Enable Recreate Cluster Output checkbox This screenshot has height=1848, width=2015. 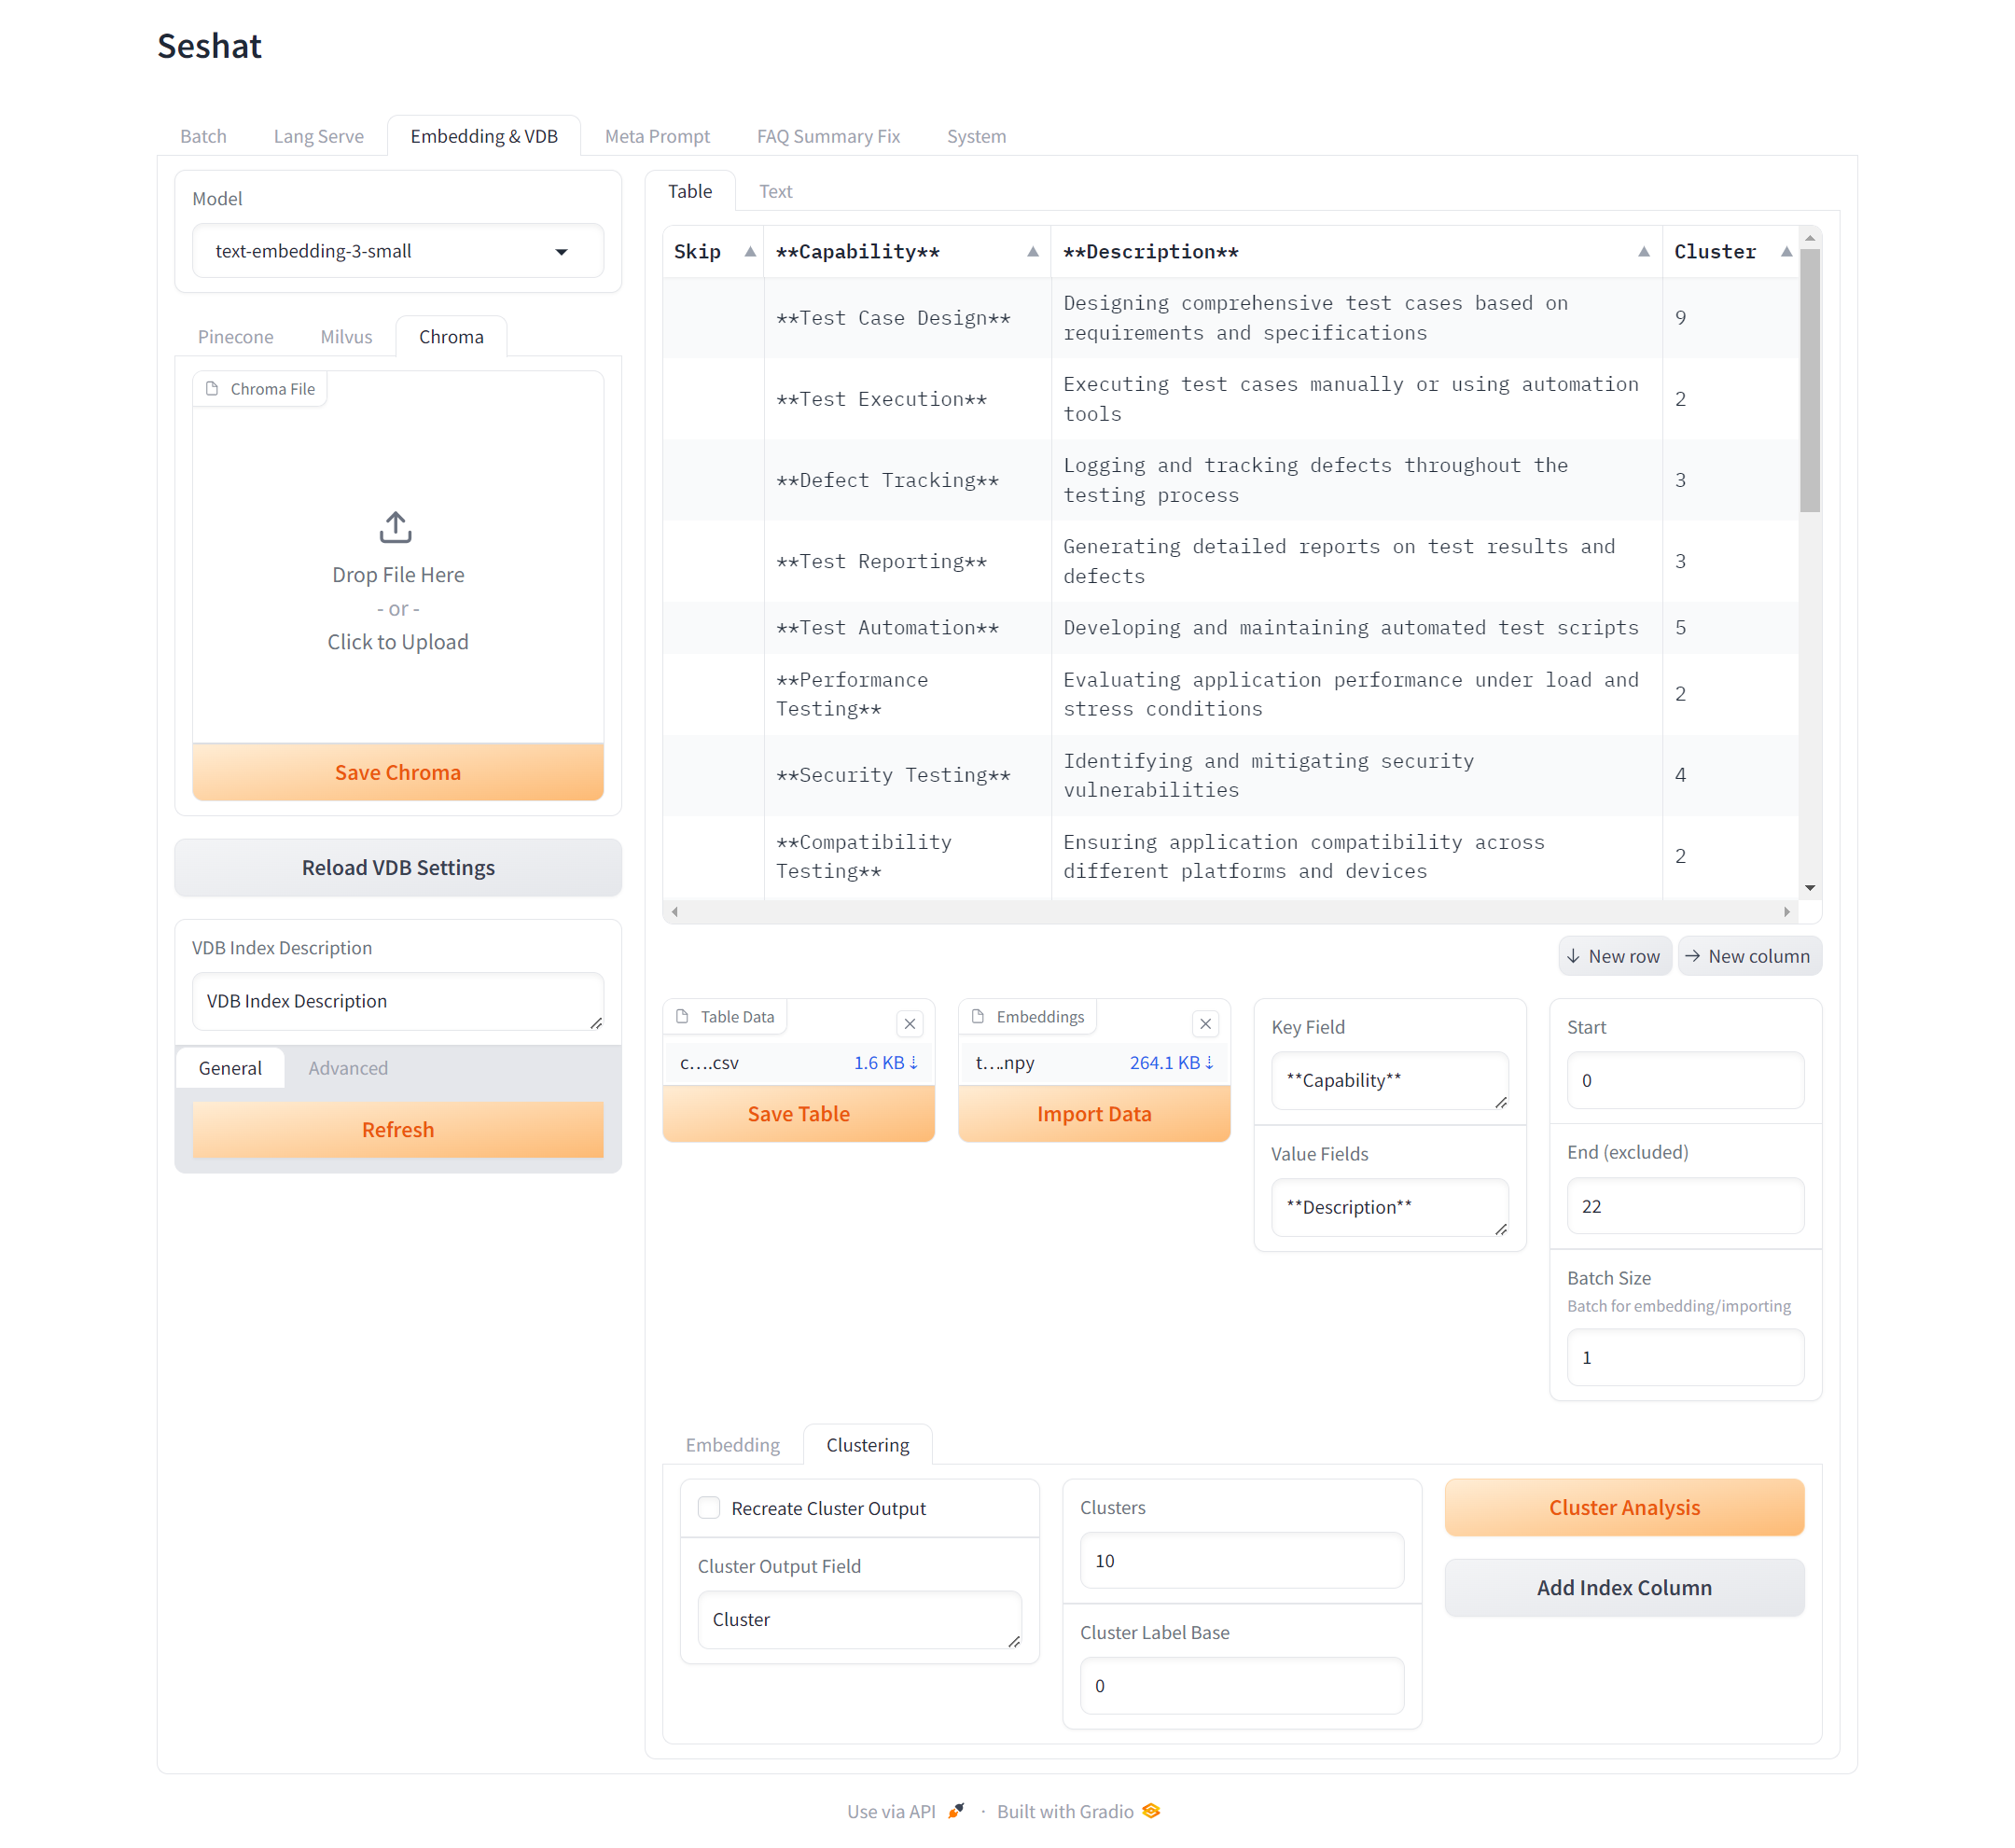[709, 1508]
